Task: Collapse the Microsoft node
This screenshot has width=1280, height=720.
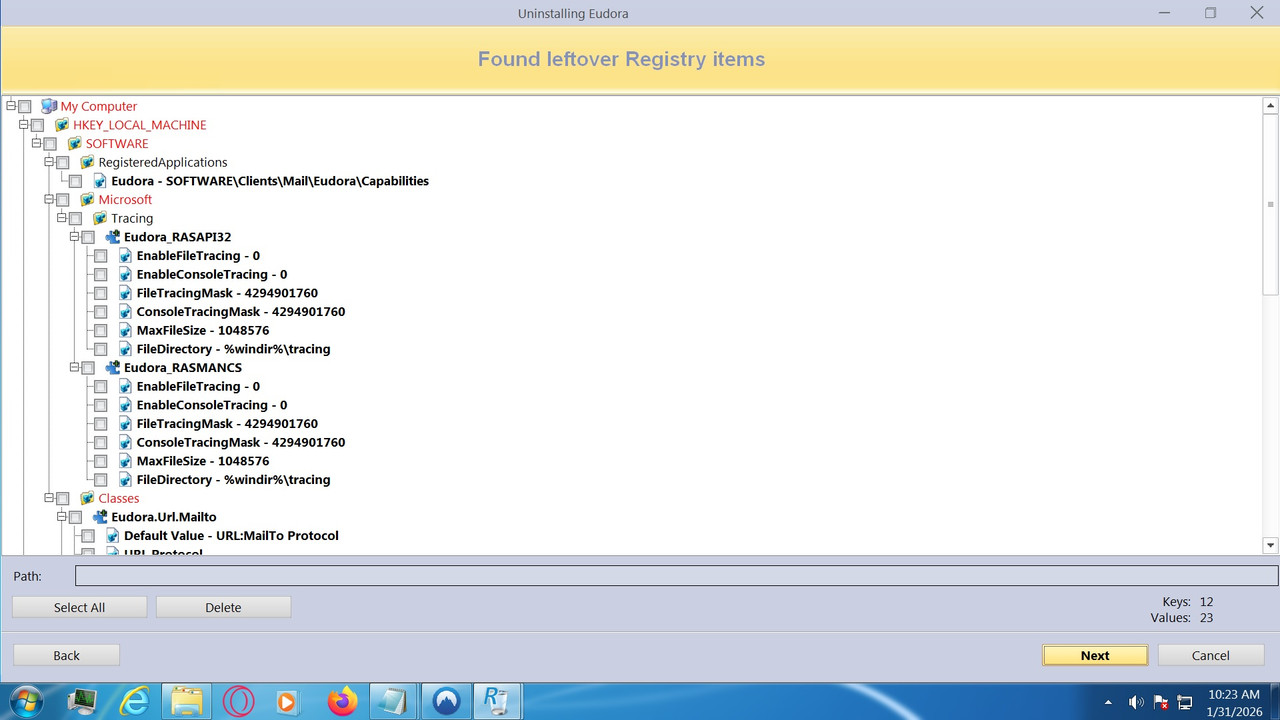Action: [x=49, y=199]
